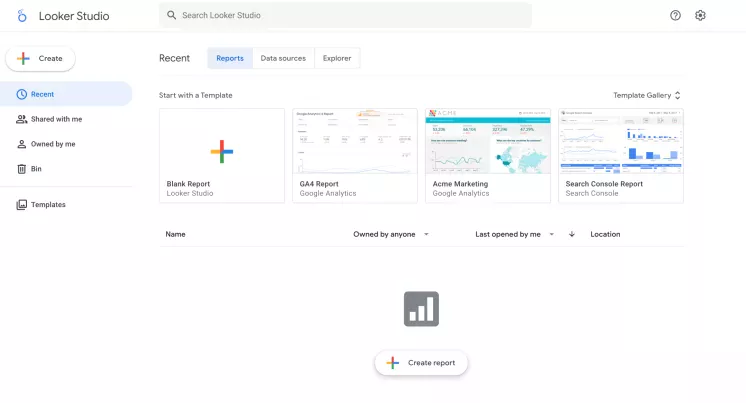Click the plus icon on Create report

[x=393, y=363]
